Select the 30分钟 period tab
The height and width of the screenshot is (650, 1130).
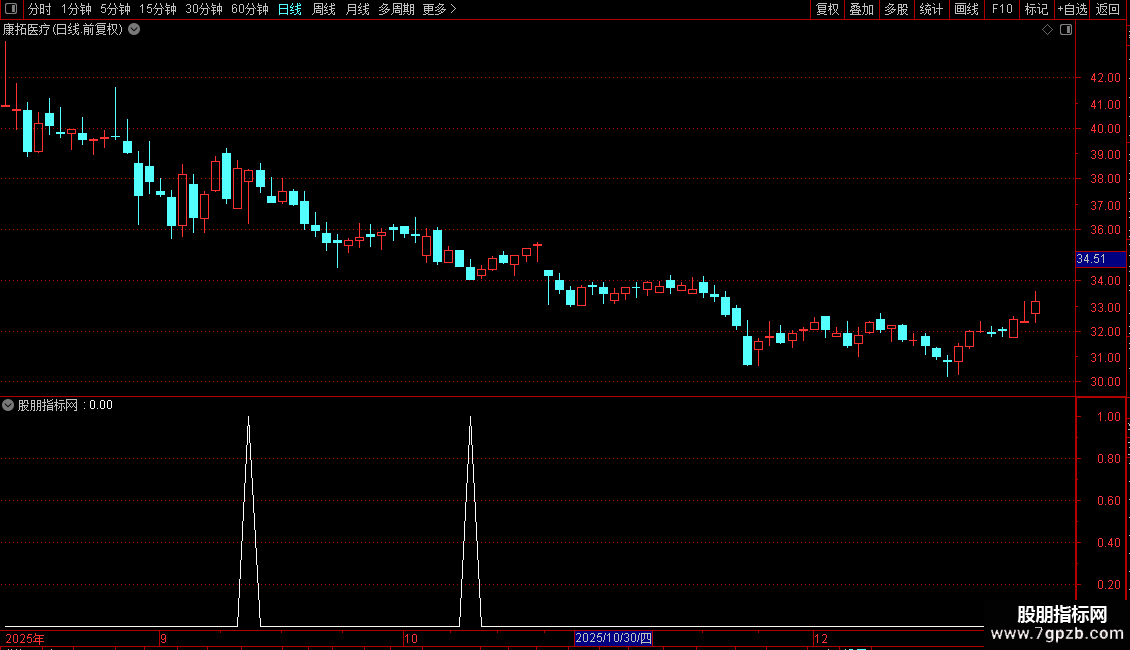pyautogui.click(x=203, y=9)
